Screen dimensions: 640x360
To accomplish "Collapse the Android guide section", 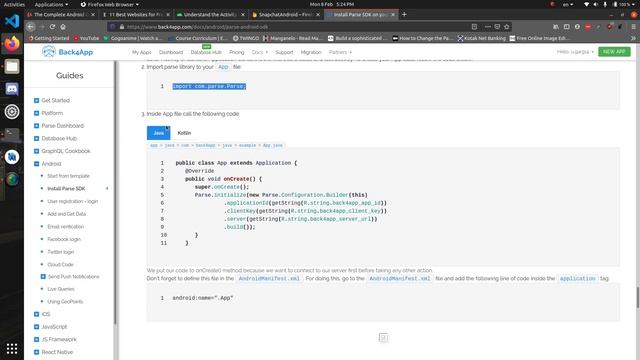I will point(36,164).
